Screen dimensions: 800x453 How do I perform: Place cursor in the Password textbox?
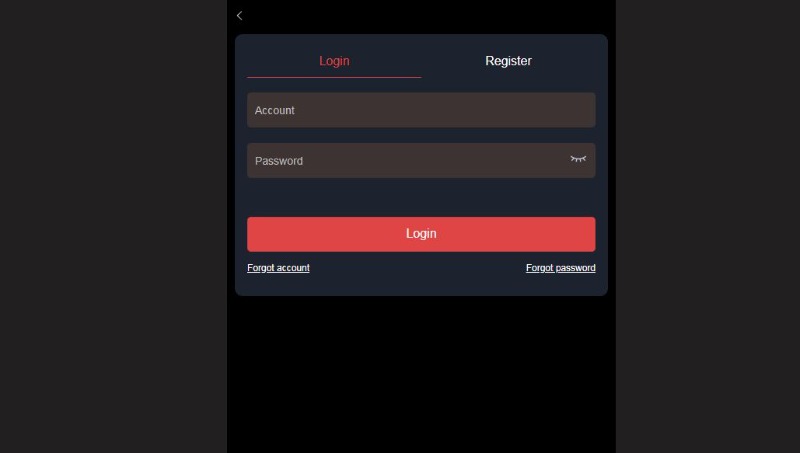[x=421, y=161]
